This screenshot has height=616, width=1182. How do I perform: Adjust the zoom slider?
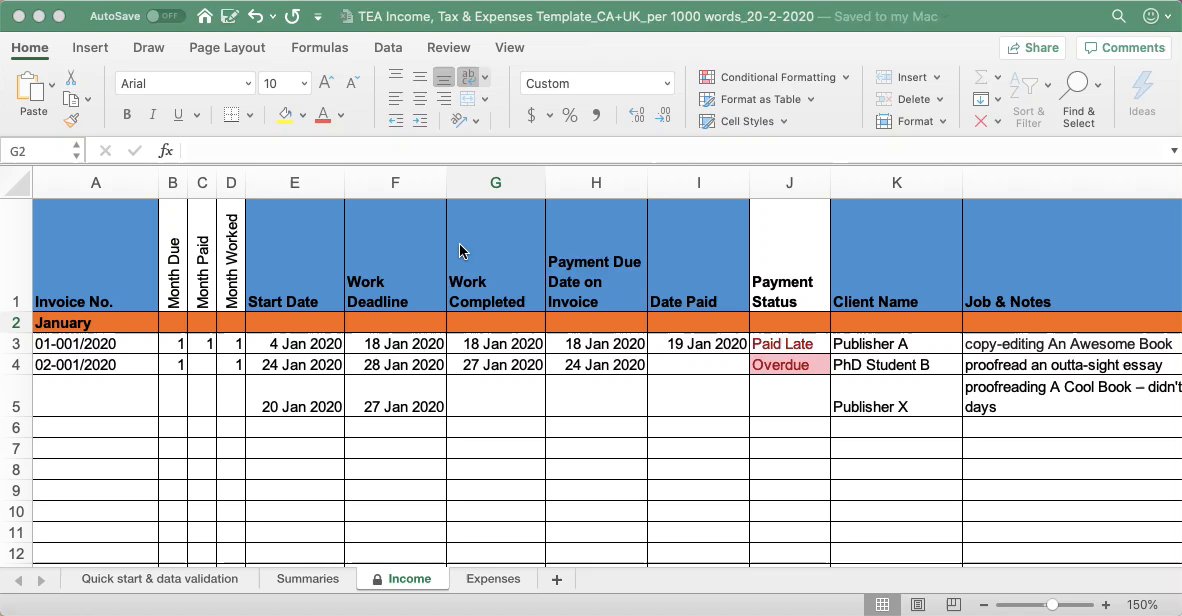1052,605
